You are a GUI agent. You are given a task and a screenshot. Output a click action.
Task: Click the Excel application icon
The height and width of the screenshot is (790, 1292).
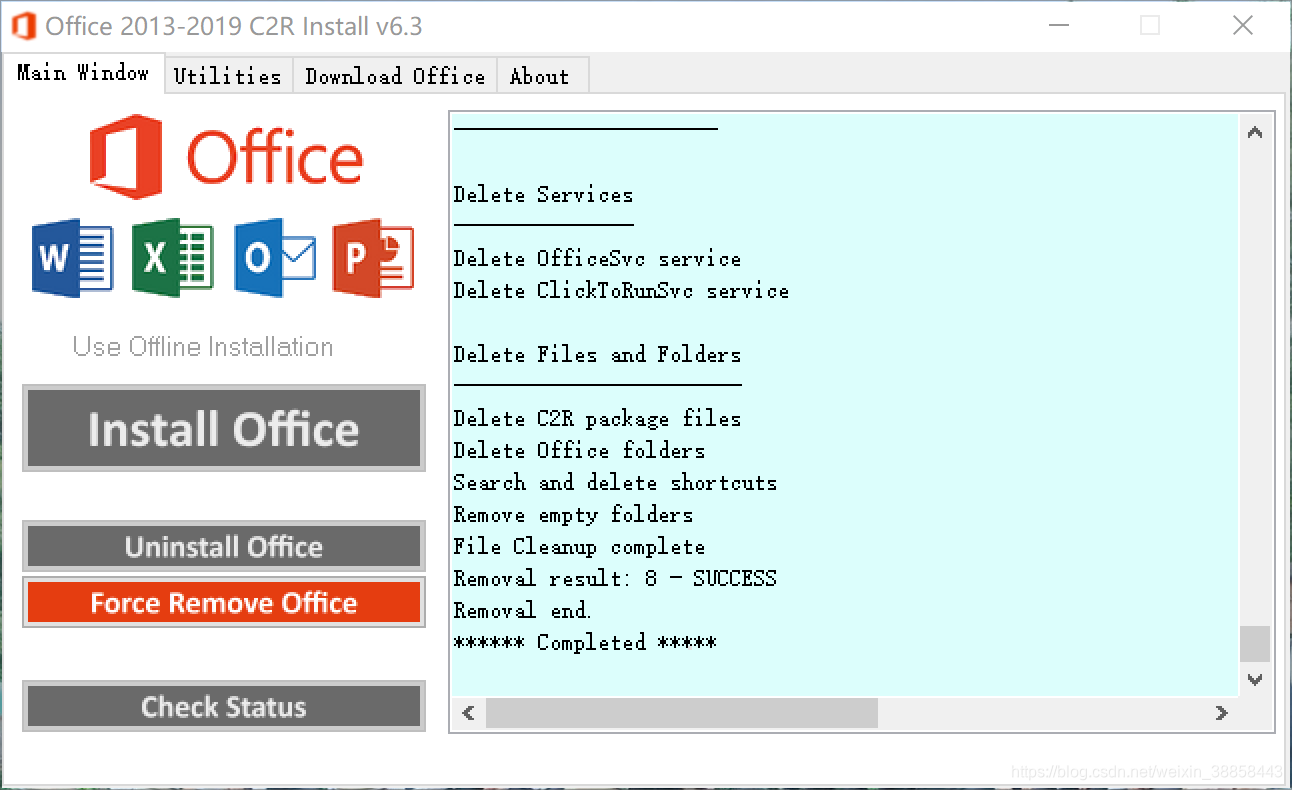tap(172, 258)
